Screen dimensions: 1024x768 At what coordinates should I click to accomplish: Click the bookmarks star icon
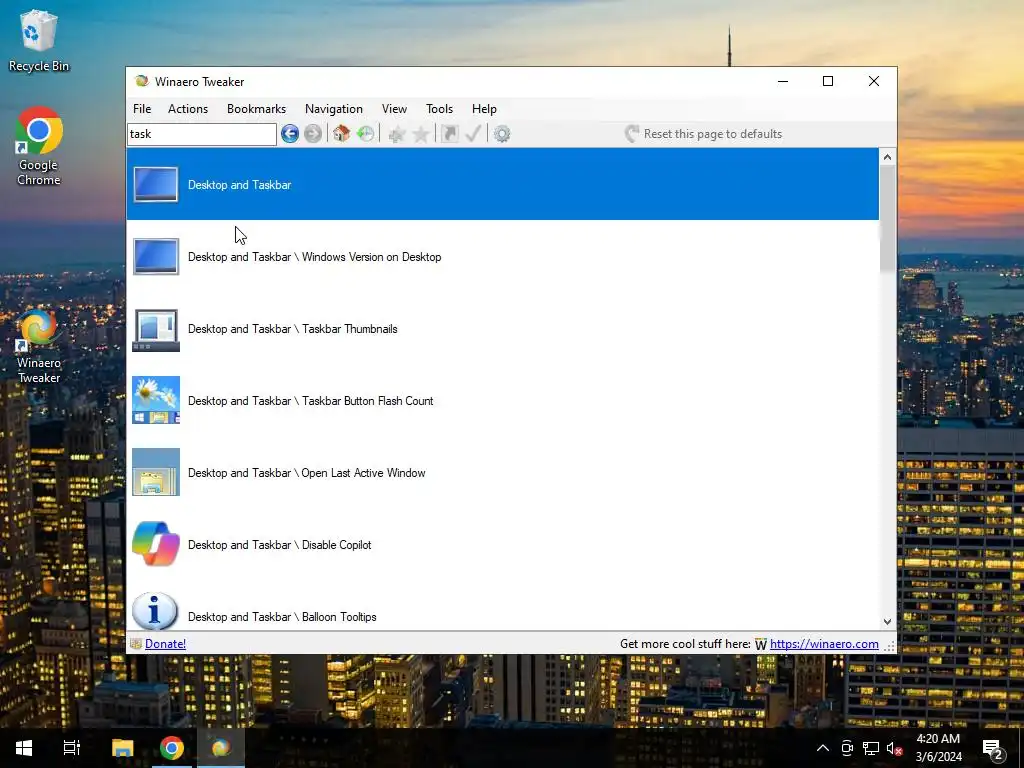[x=421, y=134]
